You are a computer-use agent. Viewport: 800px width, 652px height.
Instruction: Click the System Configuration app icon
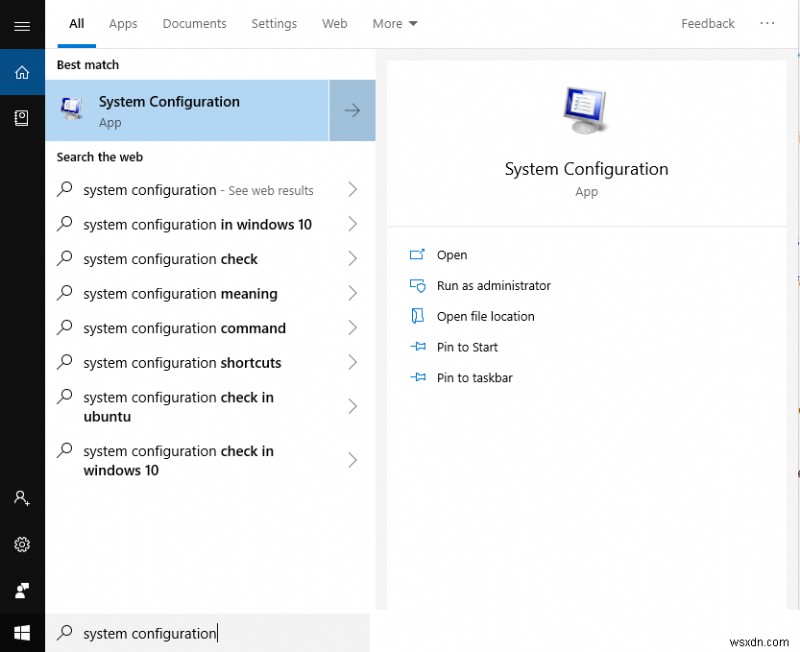pyautogui.click(x=71, y=108)
